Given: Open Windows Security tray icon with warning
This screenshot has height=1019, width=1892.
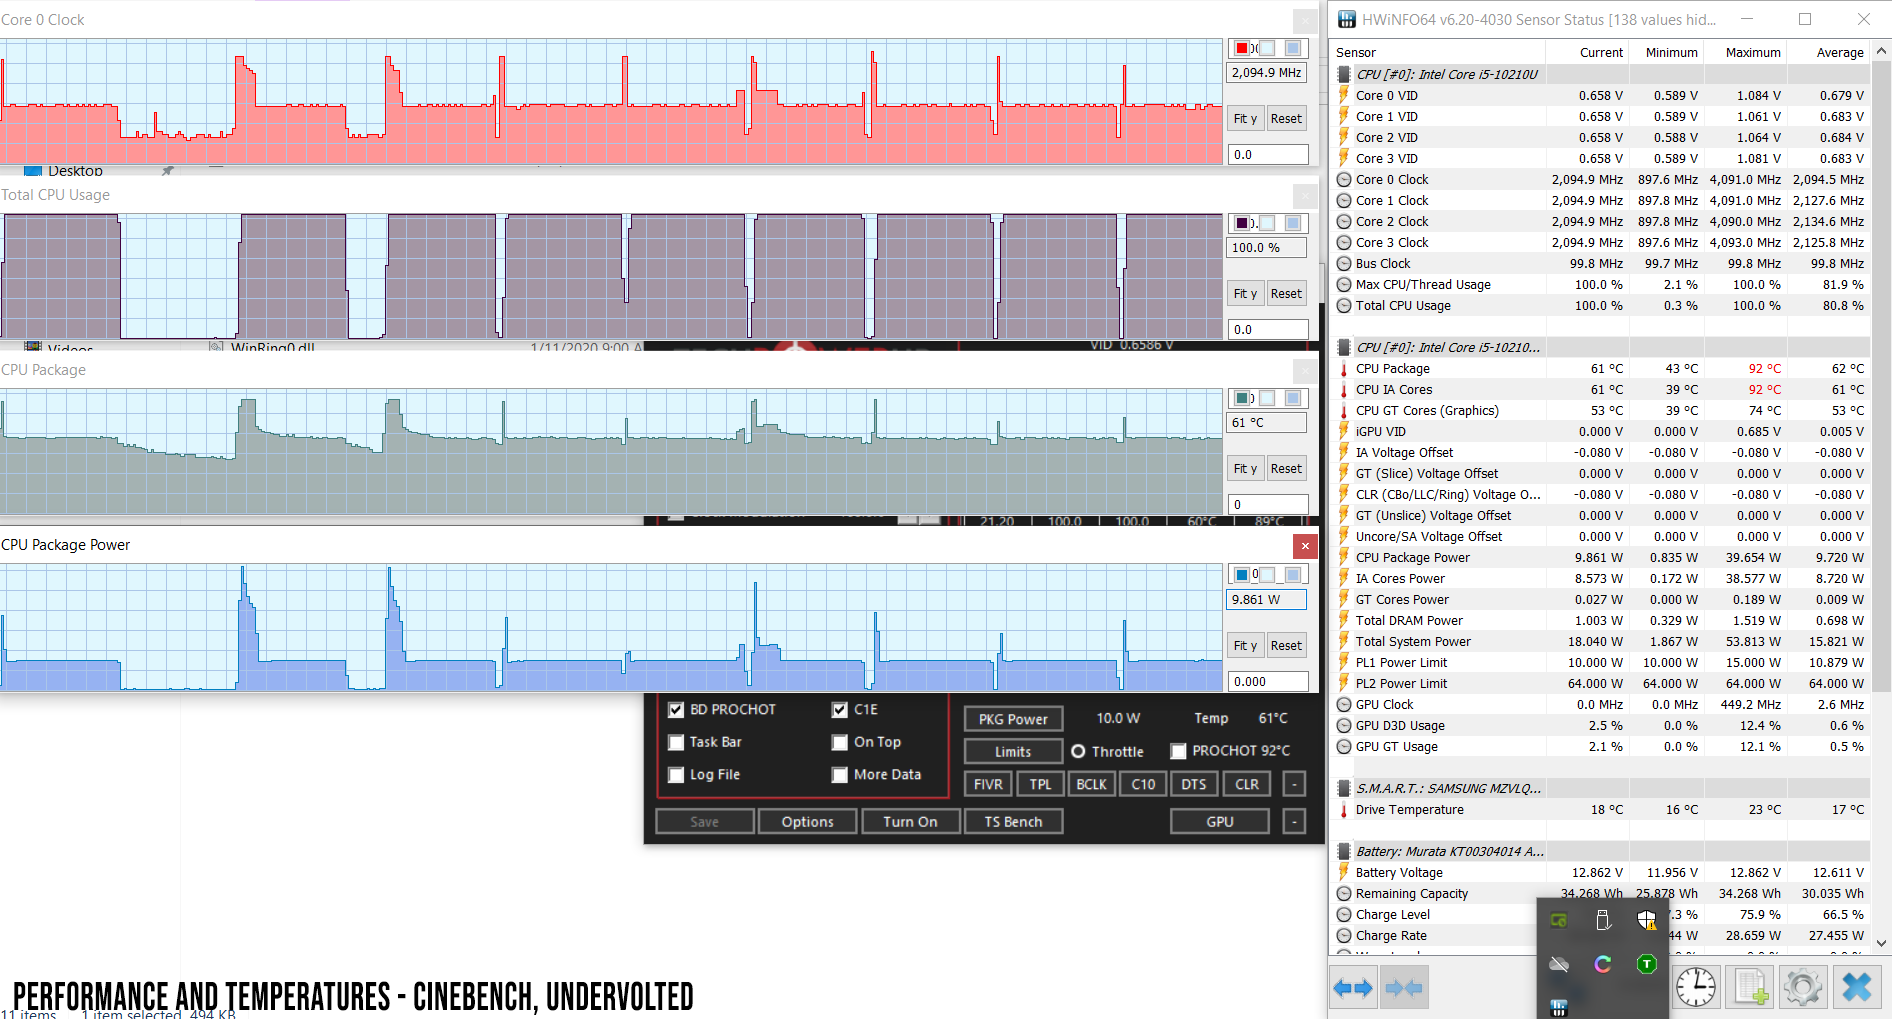Looking at the screenshot, I should pyautogui.click(x=1647, y=920).
